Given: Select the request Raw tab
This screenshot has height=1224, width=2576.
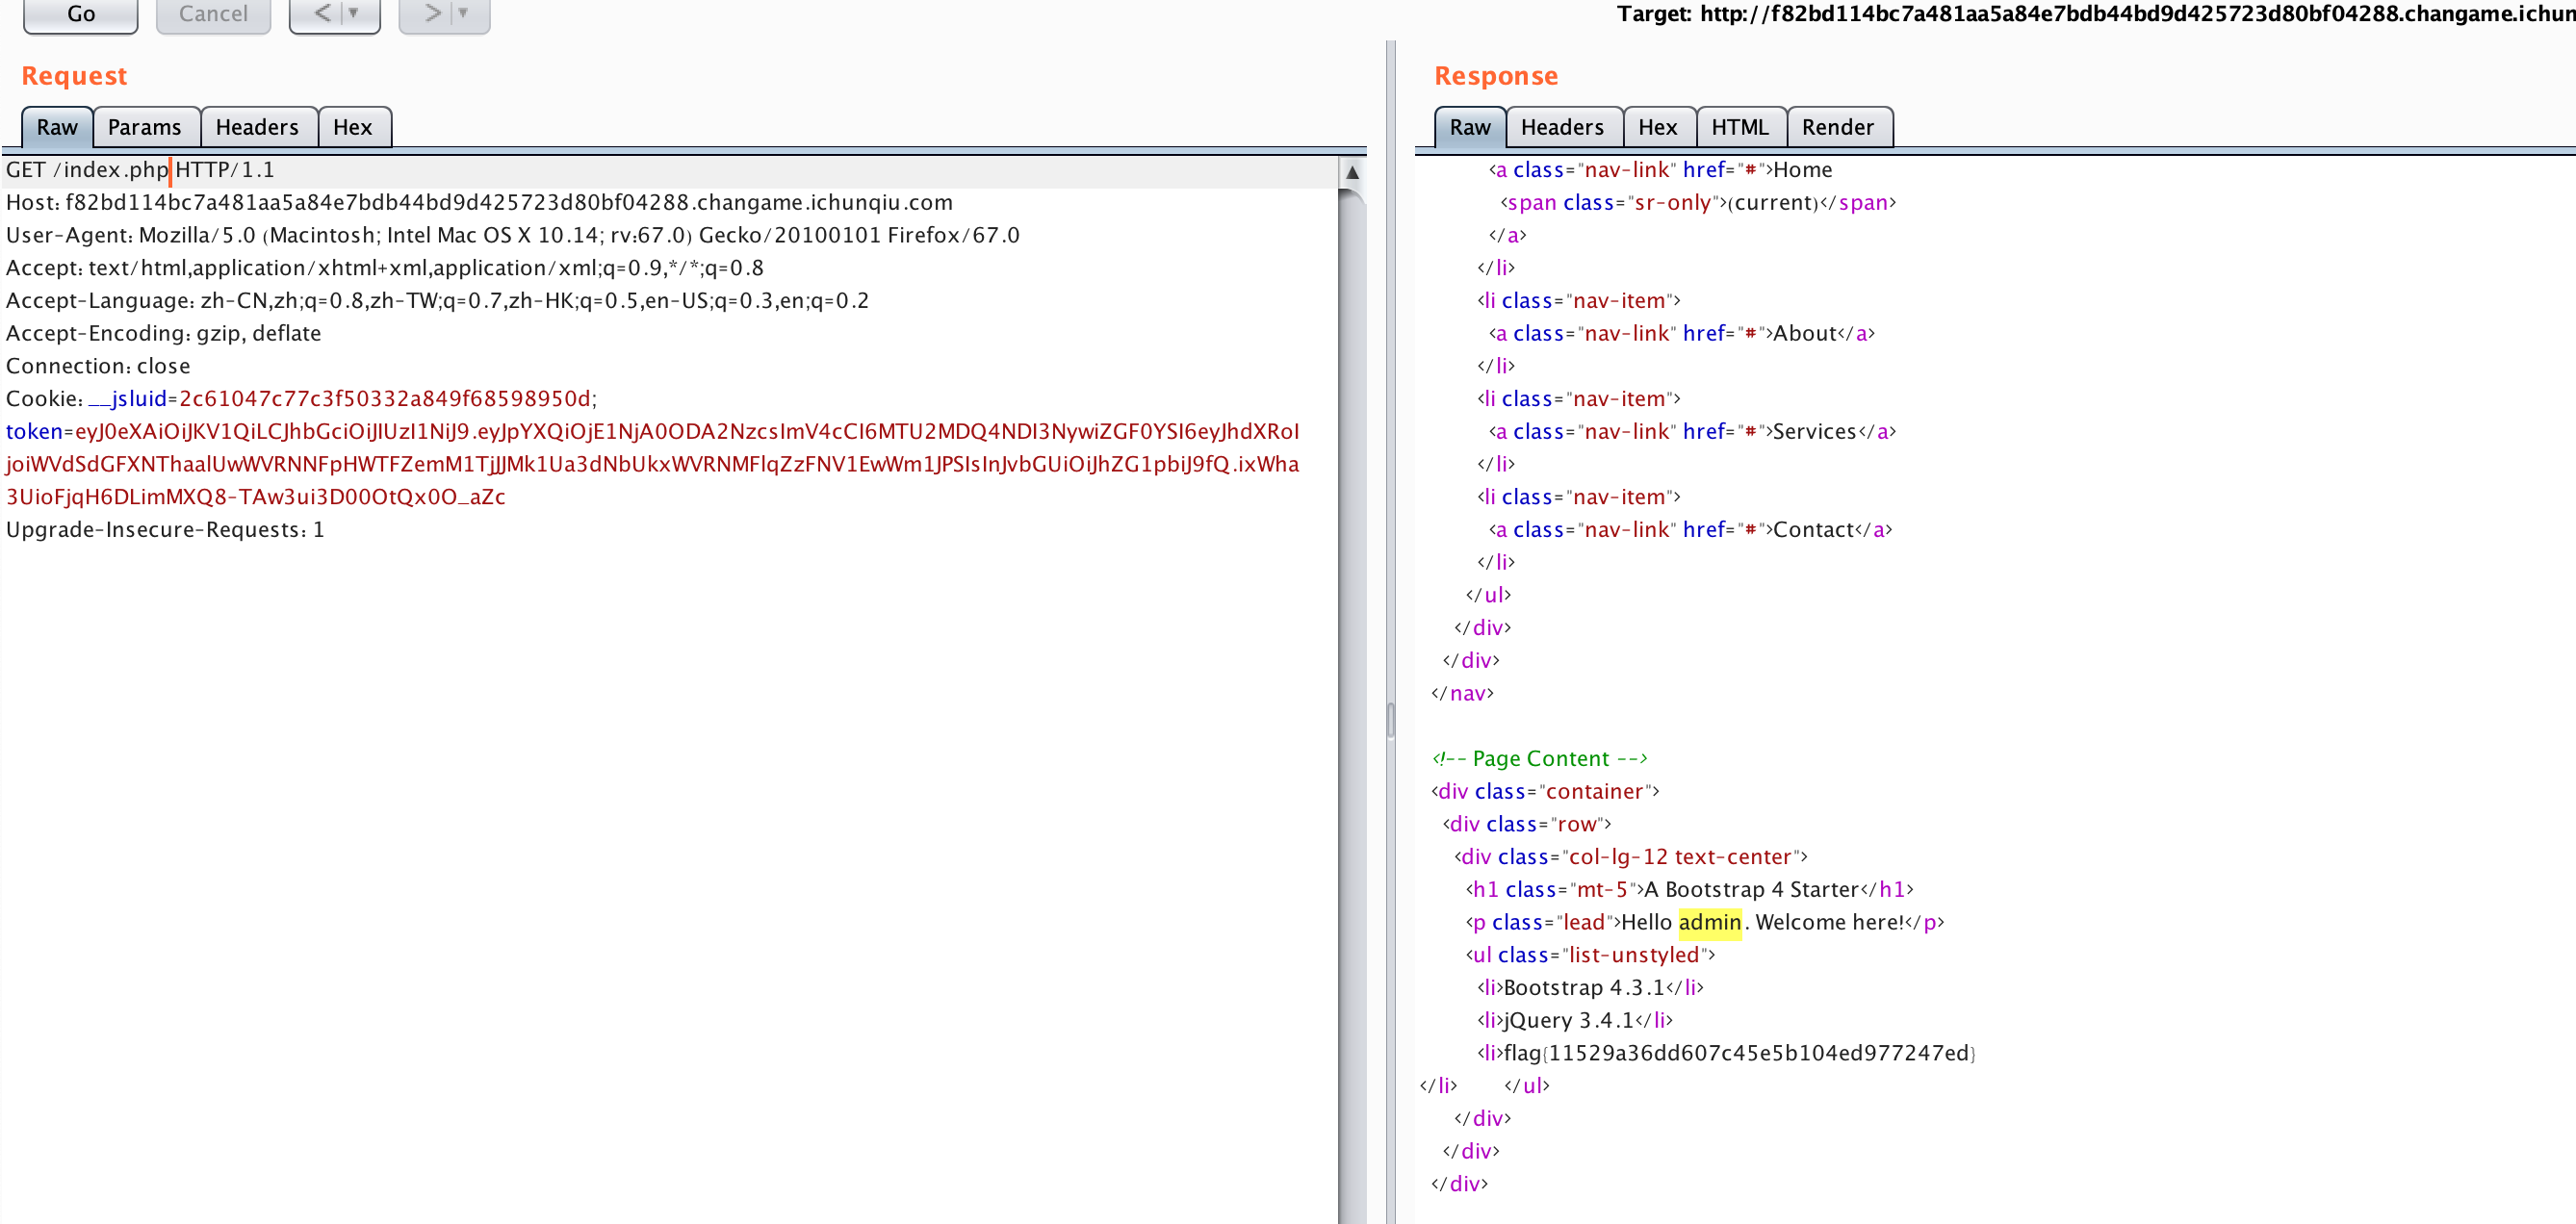Looking at the screenshot, I should point(57,128).
